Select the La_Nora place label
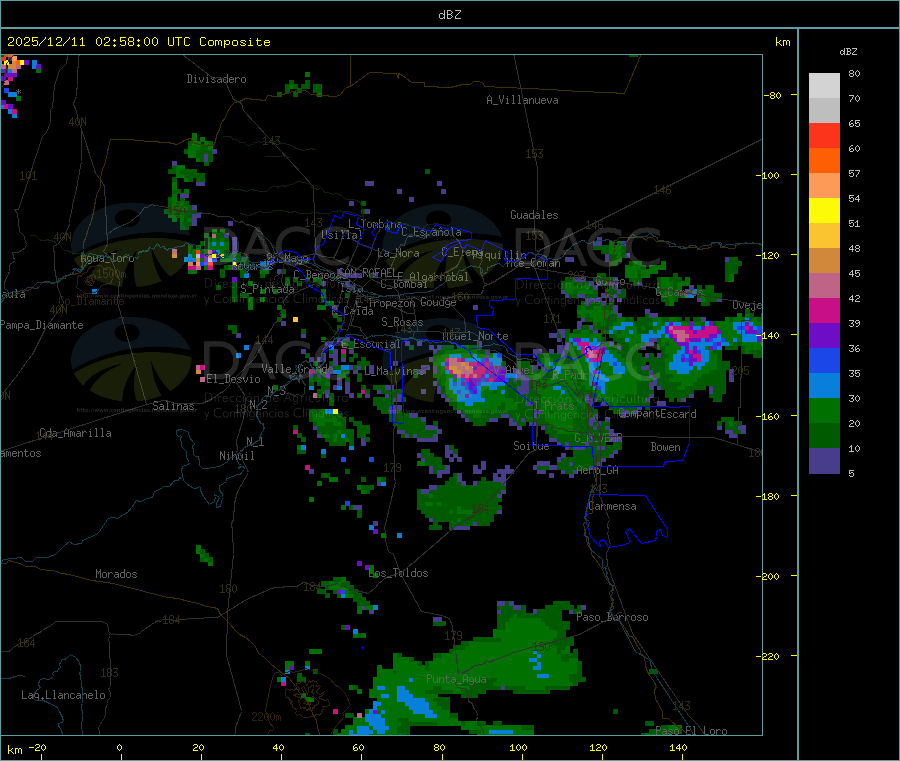Screen dimensions: 900x761 click(398, 253)
